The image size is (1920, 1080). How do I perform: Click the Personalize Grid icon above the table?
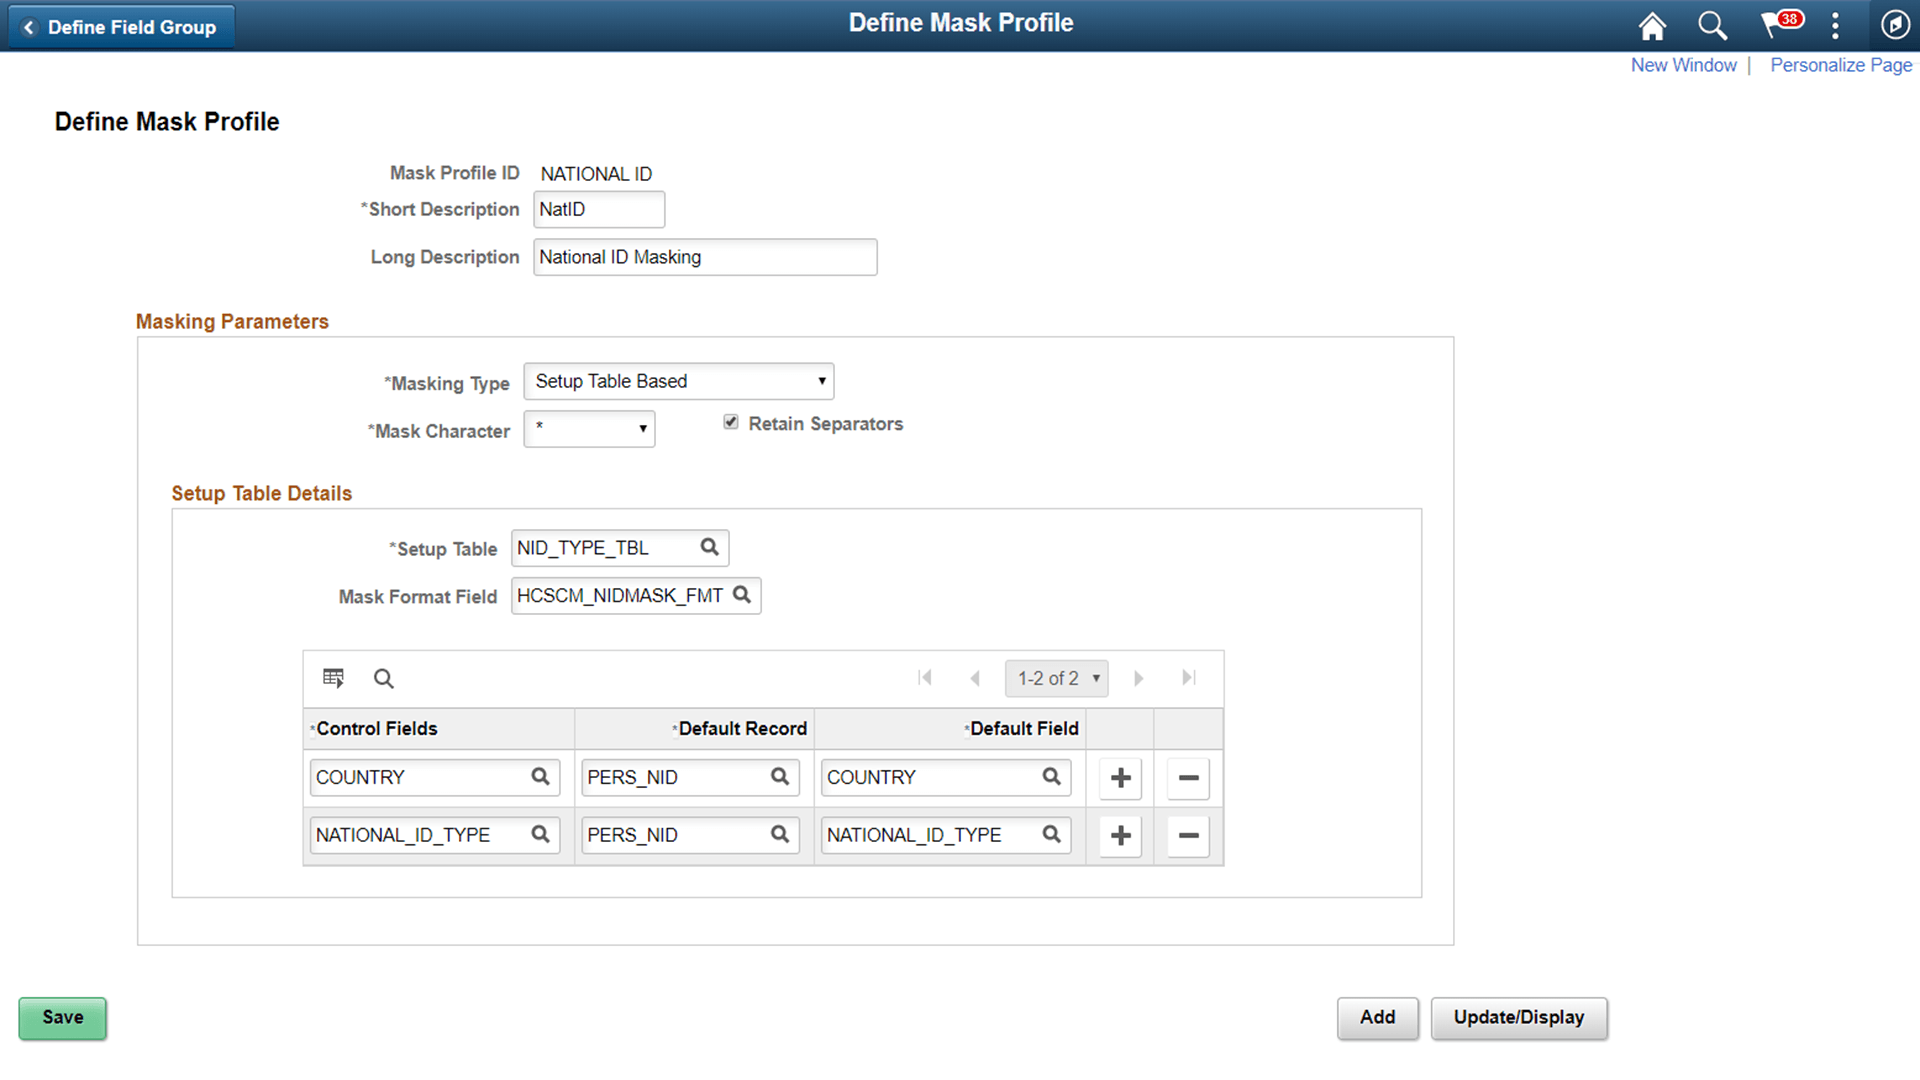click(x=333, y=678)
